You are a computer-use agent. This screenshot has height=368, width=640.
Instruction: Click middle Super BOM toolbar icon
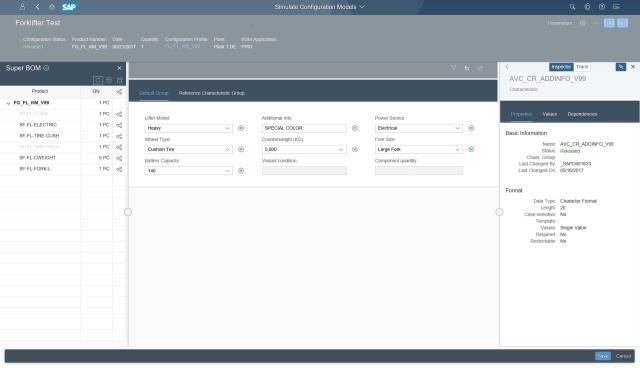109,80
